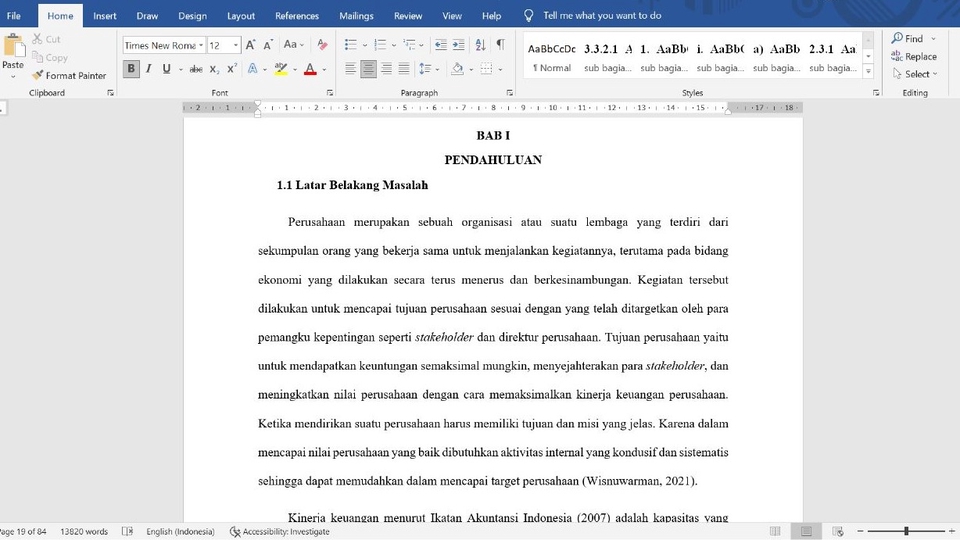Click the Copy icon
This screenshot has height=540, width=960.
[37, 57]
